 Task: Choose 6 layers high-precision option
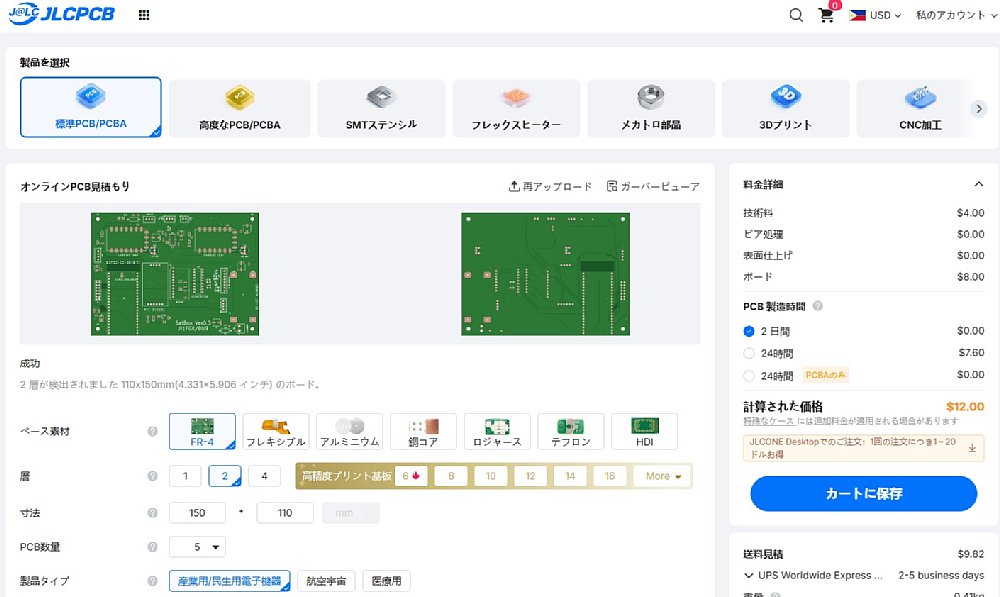click(411, 476)
